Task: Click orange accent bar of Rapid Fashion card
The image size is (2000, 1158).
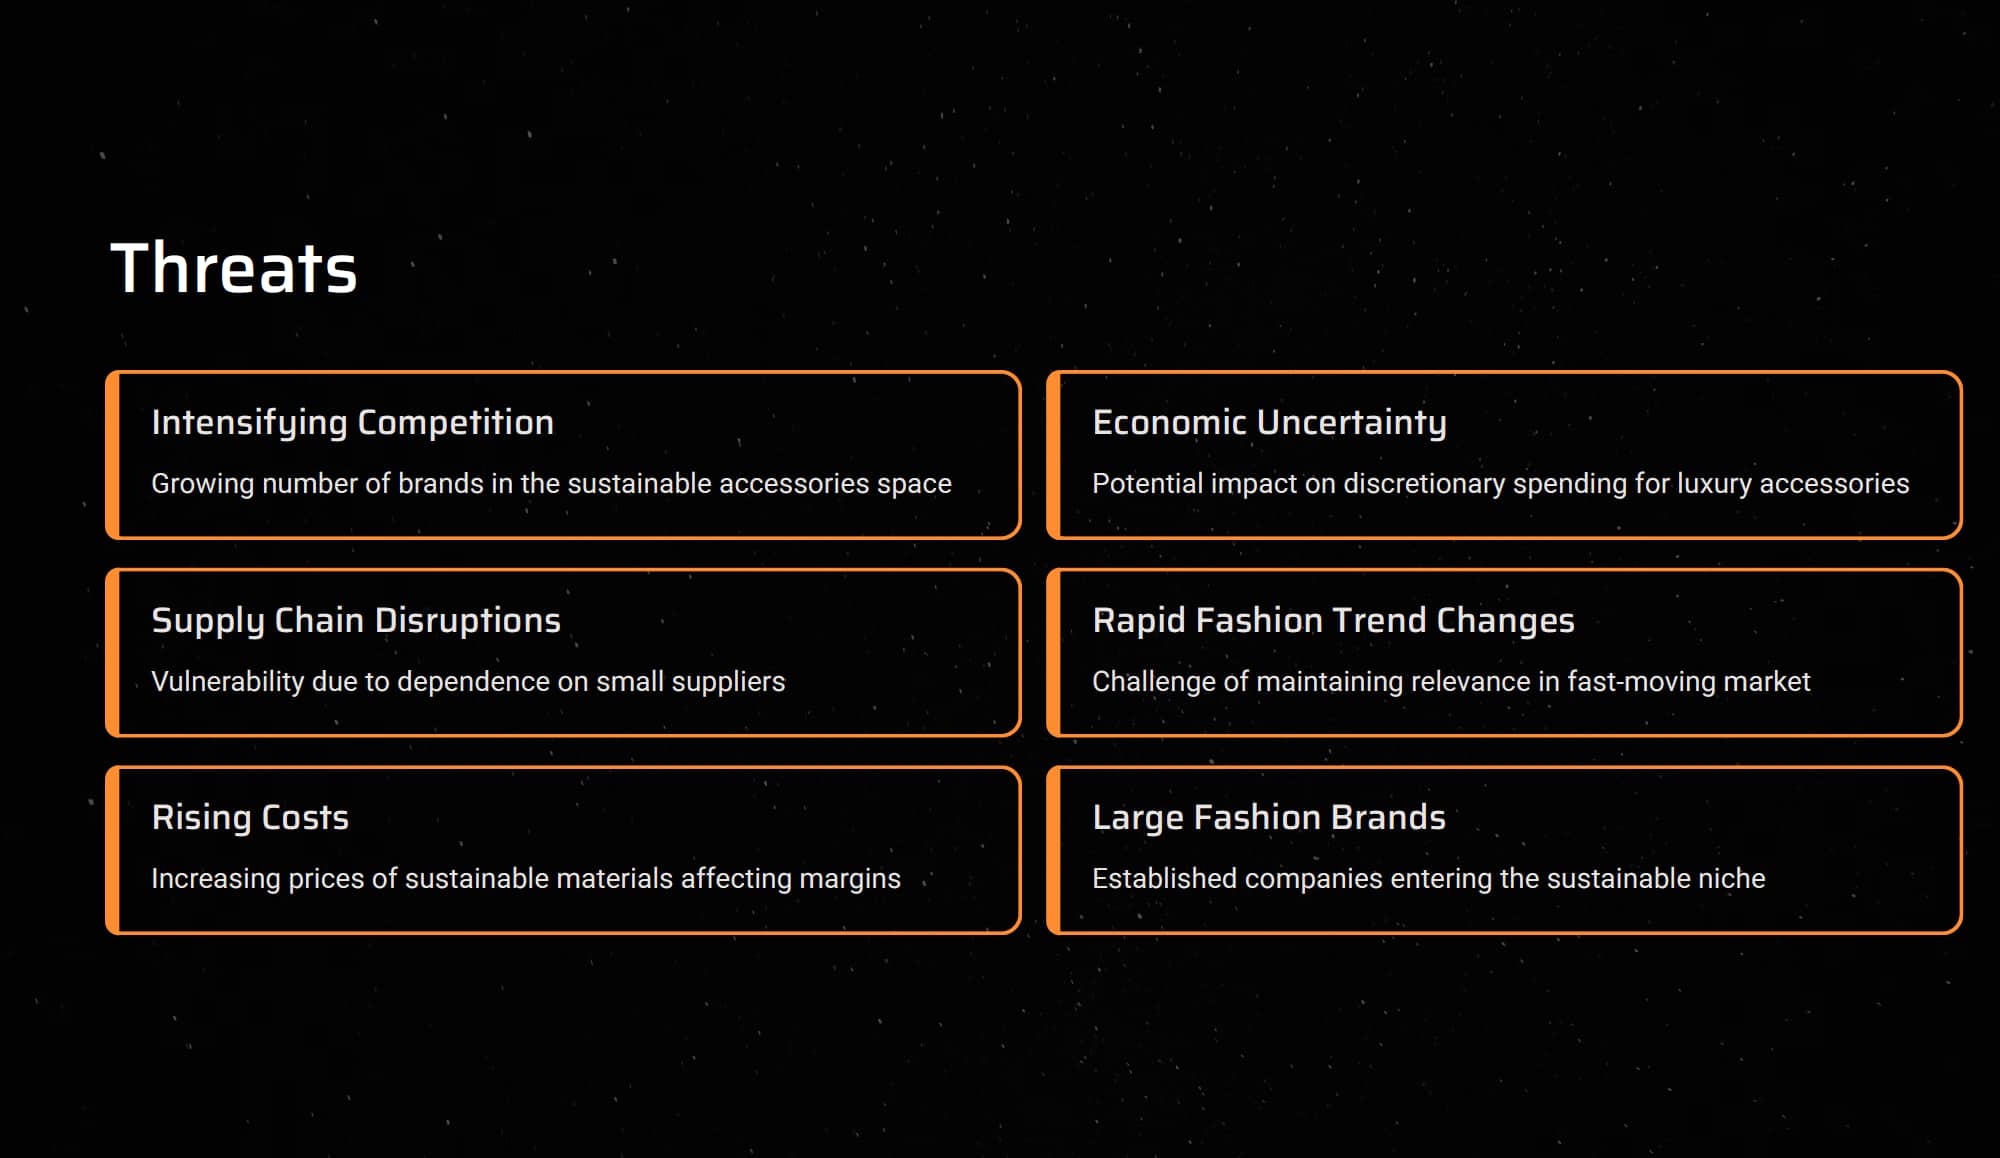Action: (x=1054, y=653)
